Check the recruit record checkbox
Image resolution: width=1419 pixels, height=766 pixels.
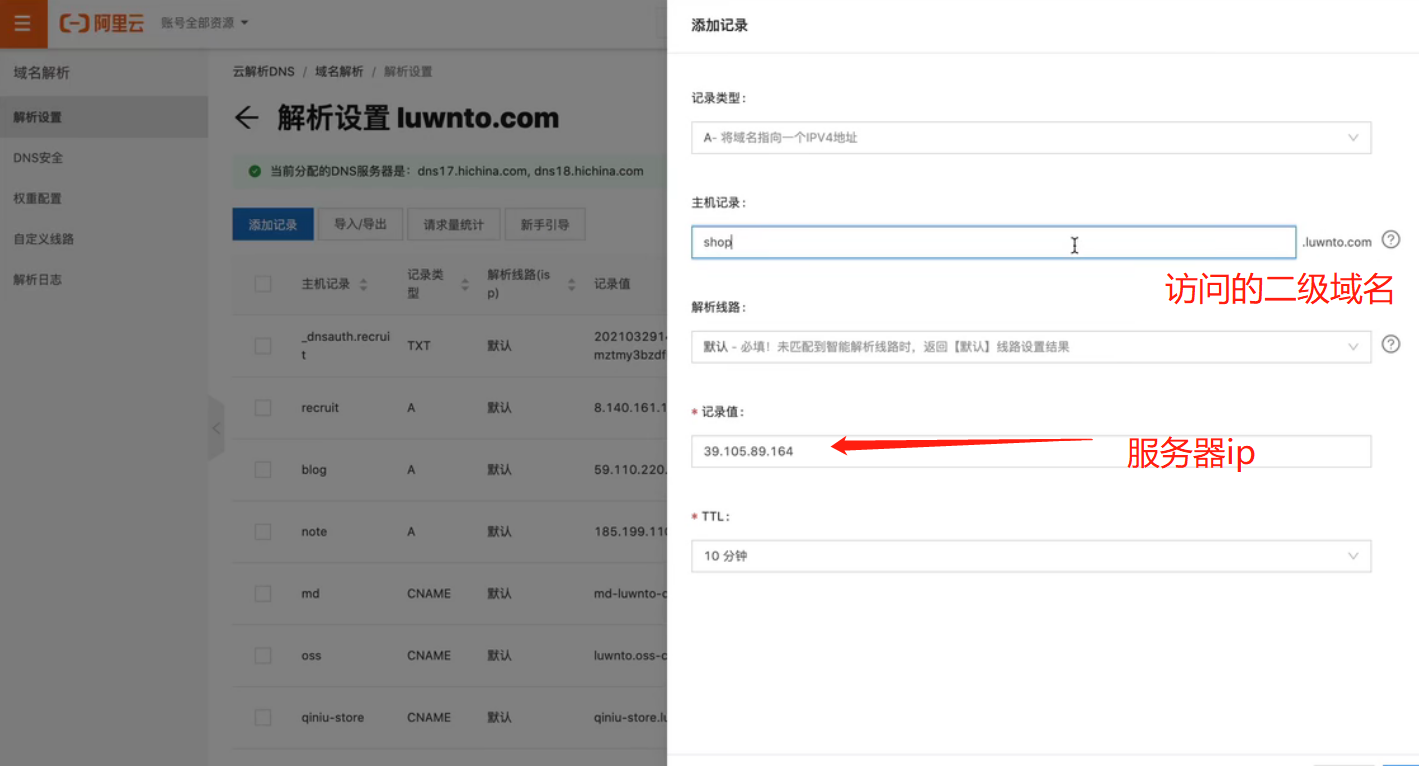tap(263, 408)
